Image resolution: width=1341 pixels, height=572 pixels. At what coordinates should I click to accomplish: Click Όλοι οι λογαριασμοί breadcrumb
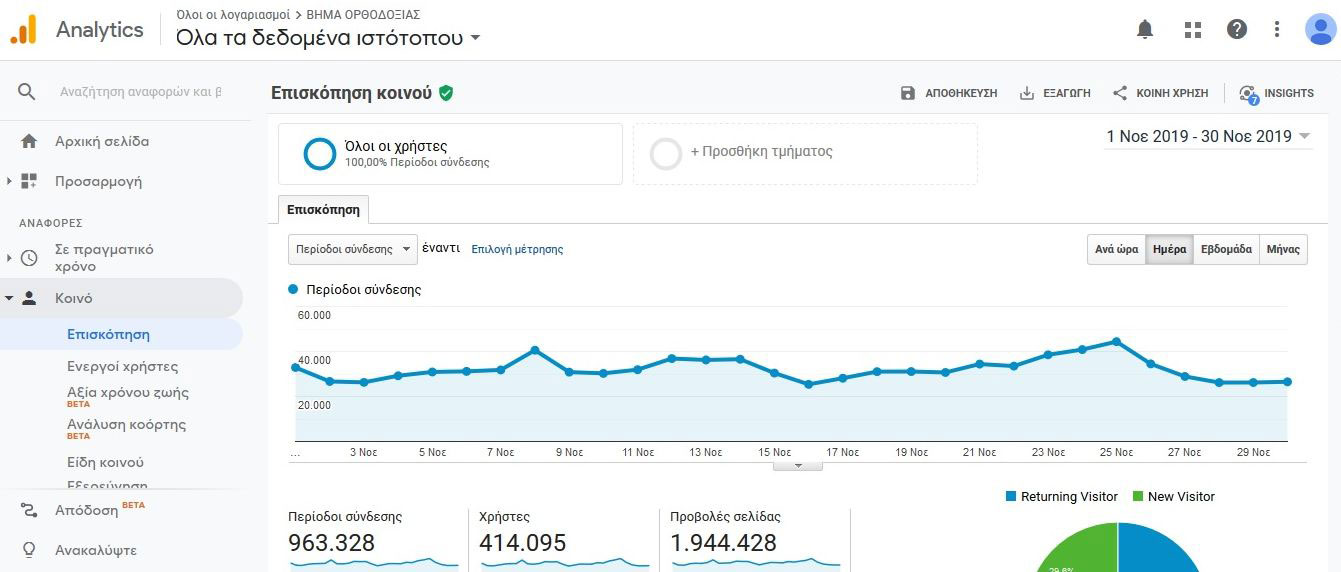(x=232, y=15)
